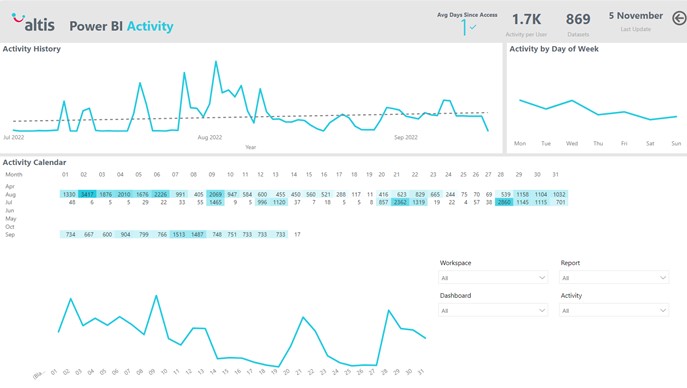Open the Activity filter dropdown
This screenshot has height=388, width=687.
(614, 310)
